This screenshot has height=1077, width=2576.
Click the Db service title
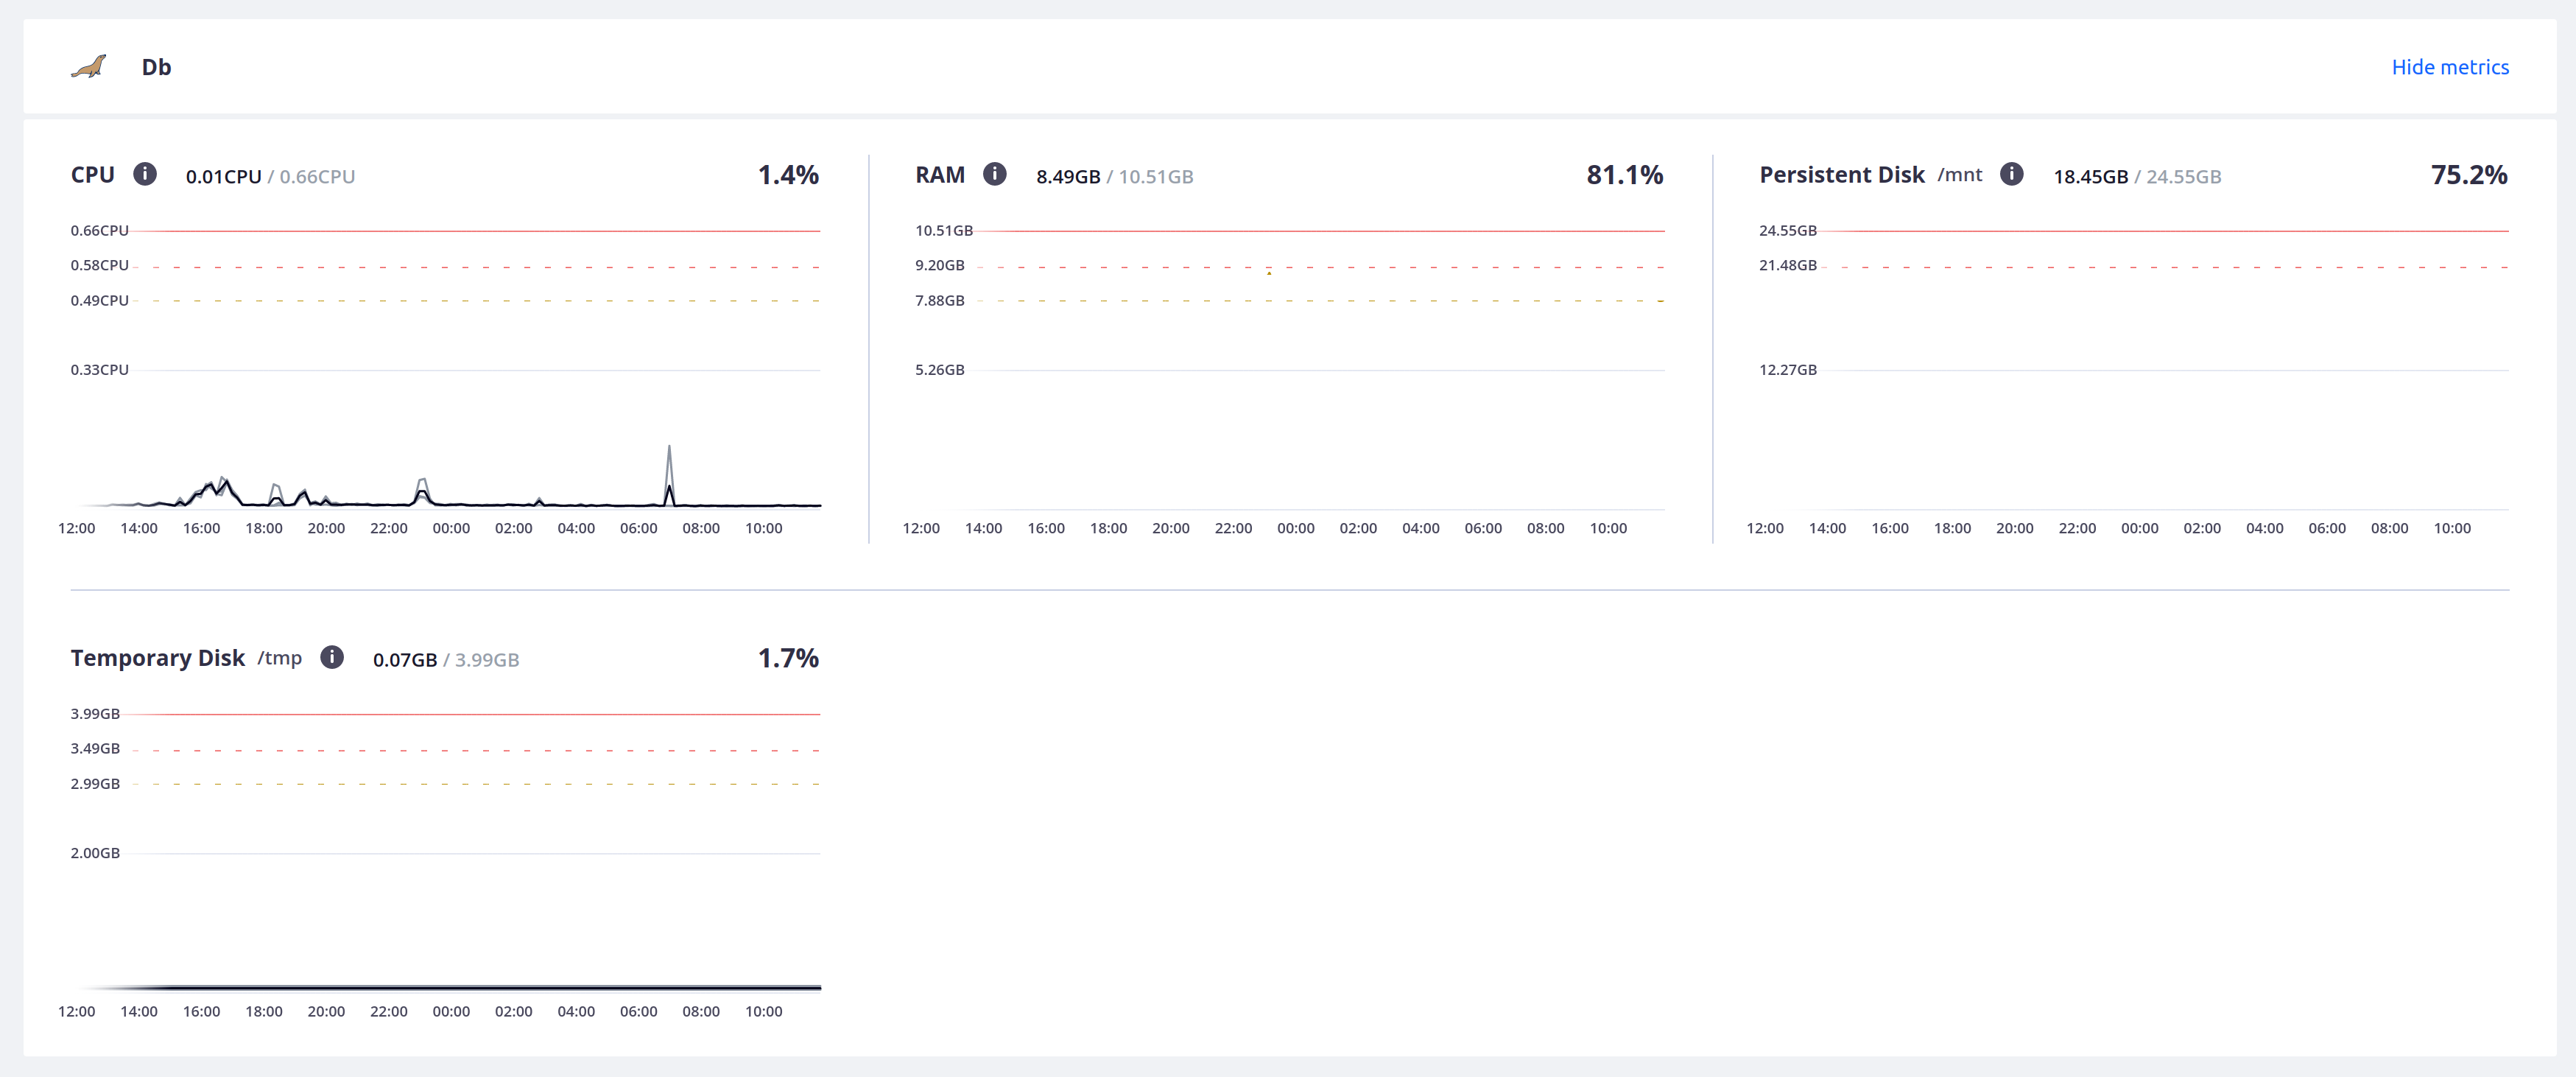pos(156,67)
